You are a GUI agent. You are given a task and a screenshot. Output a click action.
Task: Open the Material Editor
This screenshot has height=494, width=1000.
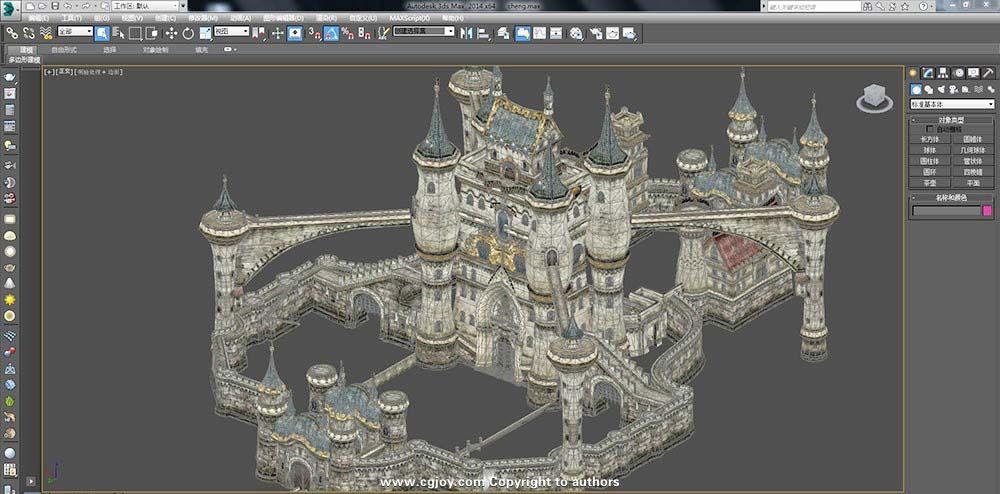click(x=576, y=33)
